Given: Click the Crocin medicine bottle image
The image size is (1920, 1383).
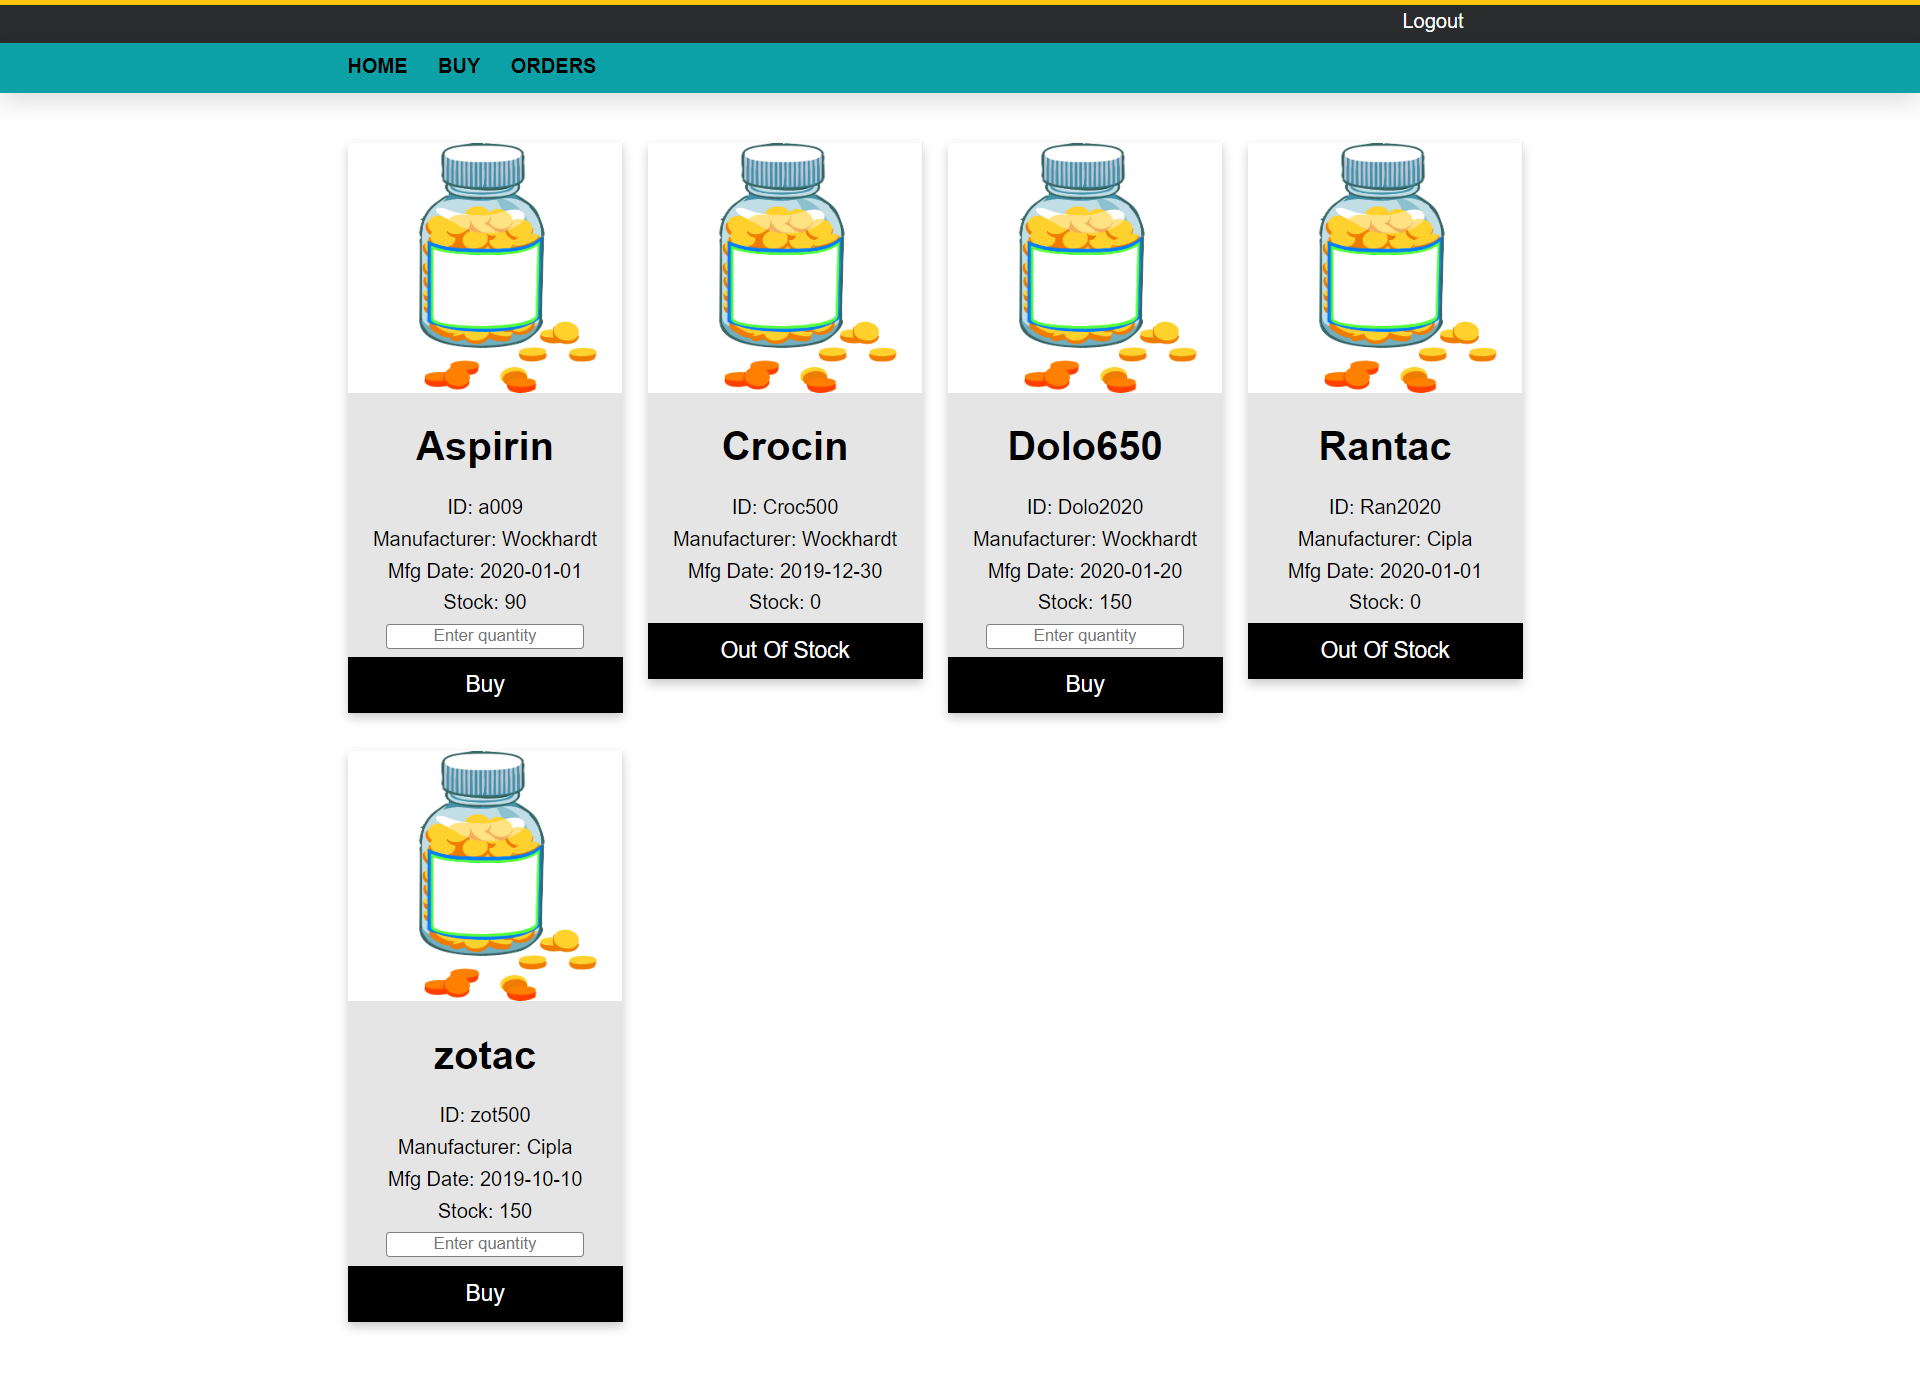Looking at the screenshot, I should [784, 265].
